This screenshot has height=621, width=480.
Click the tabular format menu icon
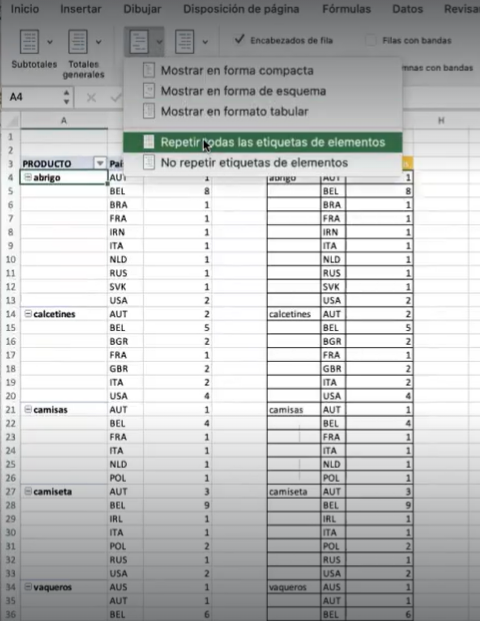(149, 111)
